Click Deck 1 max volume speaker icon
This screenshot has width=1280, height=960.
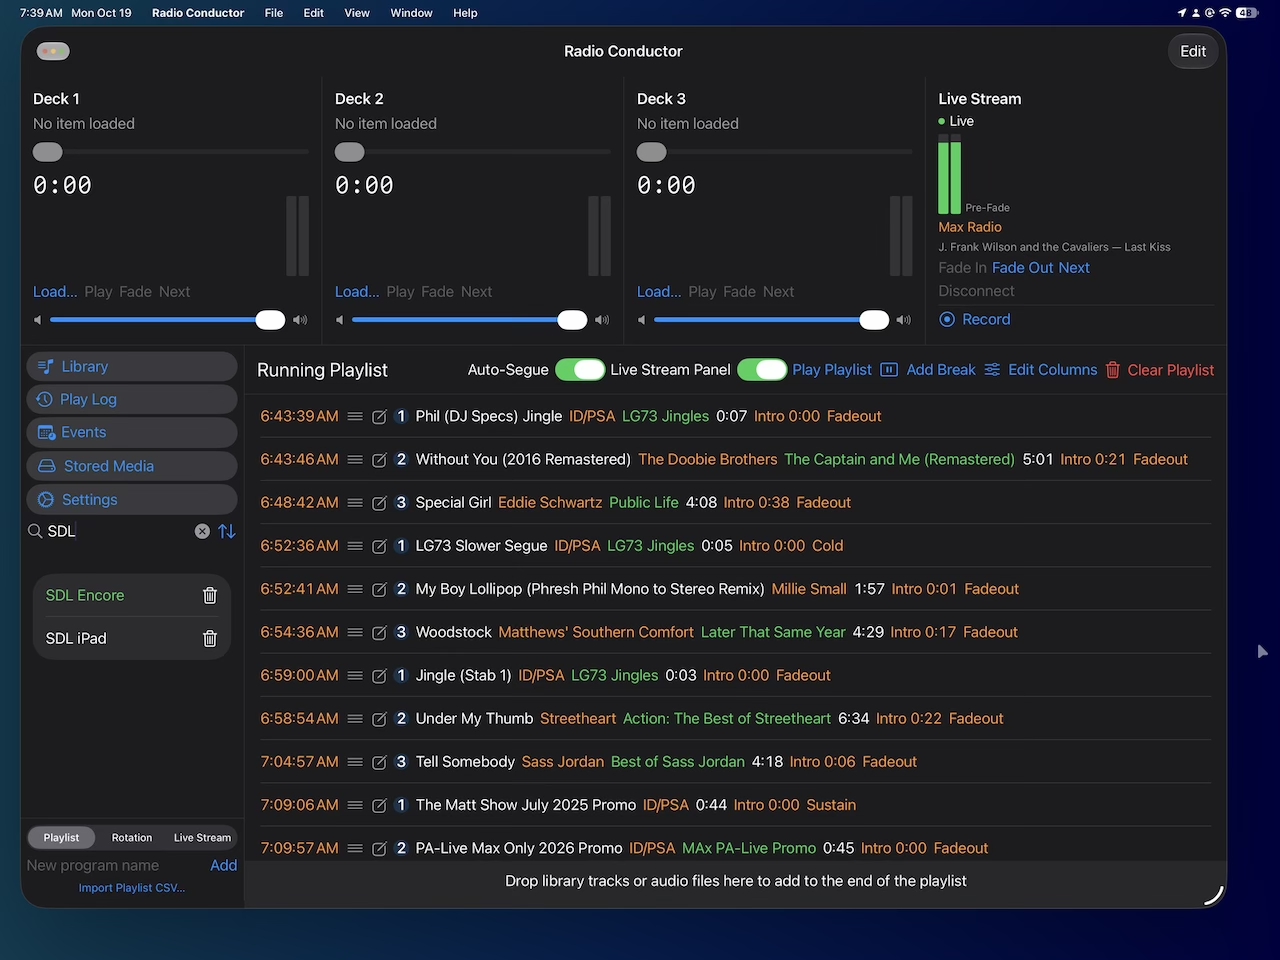coord(299,320)
